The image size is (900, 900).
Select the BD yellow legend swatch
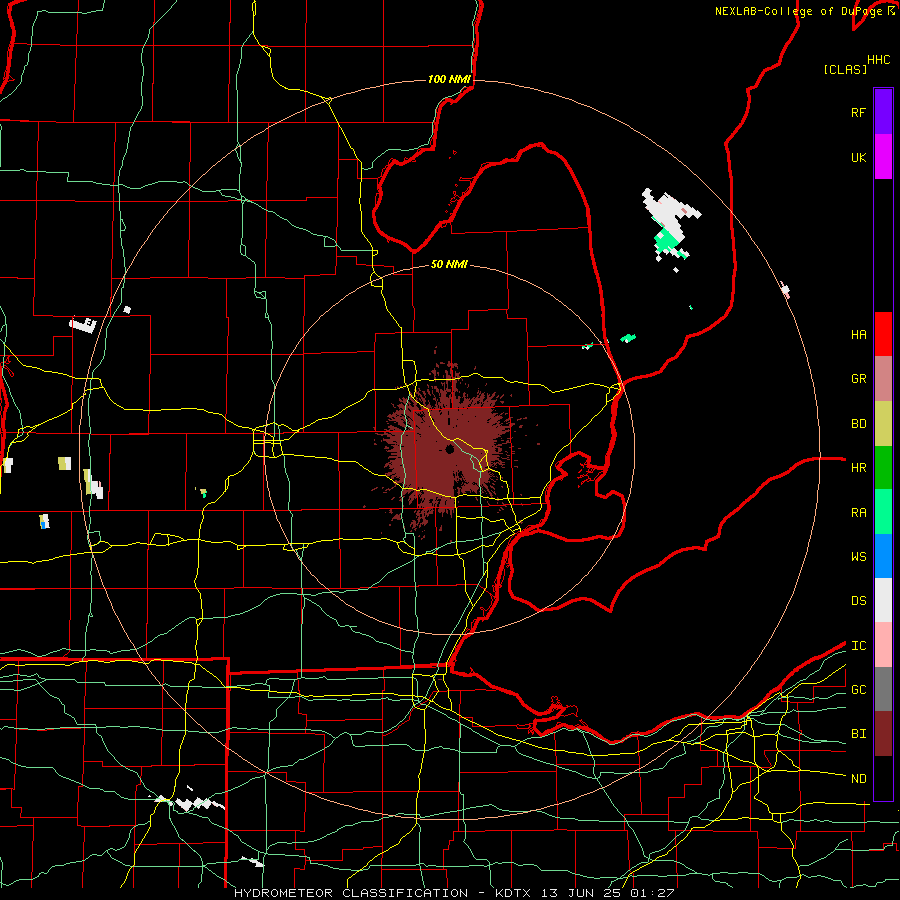click(883, 424)
